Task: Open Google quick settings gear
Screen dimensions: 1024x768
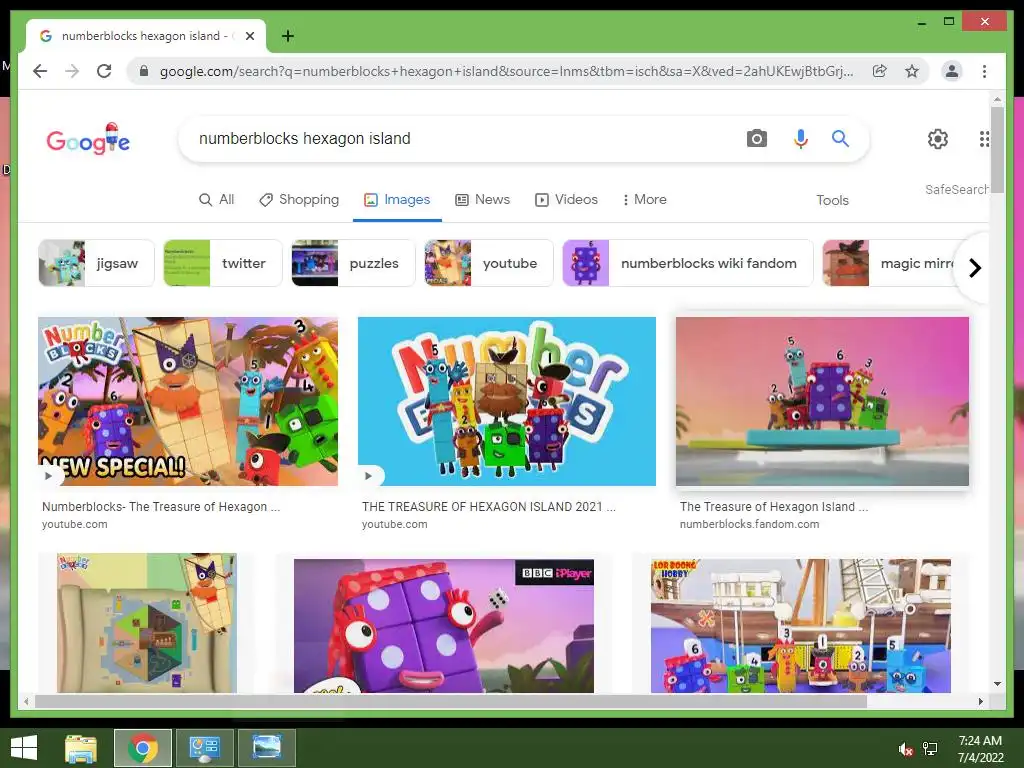Action: (x=938, y=138)
